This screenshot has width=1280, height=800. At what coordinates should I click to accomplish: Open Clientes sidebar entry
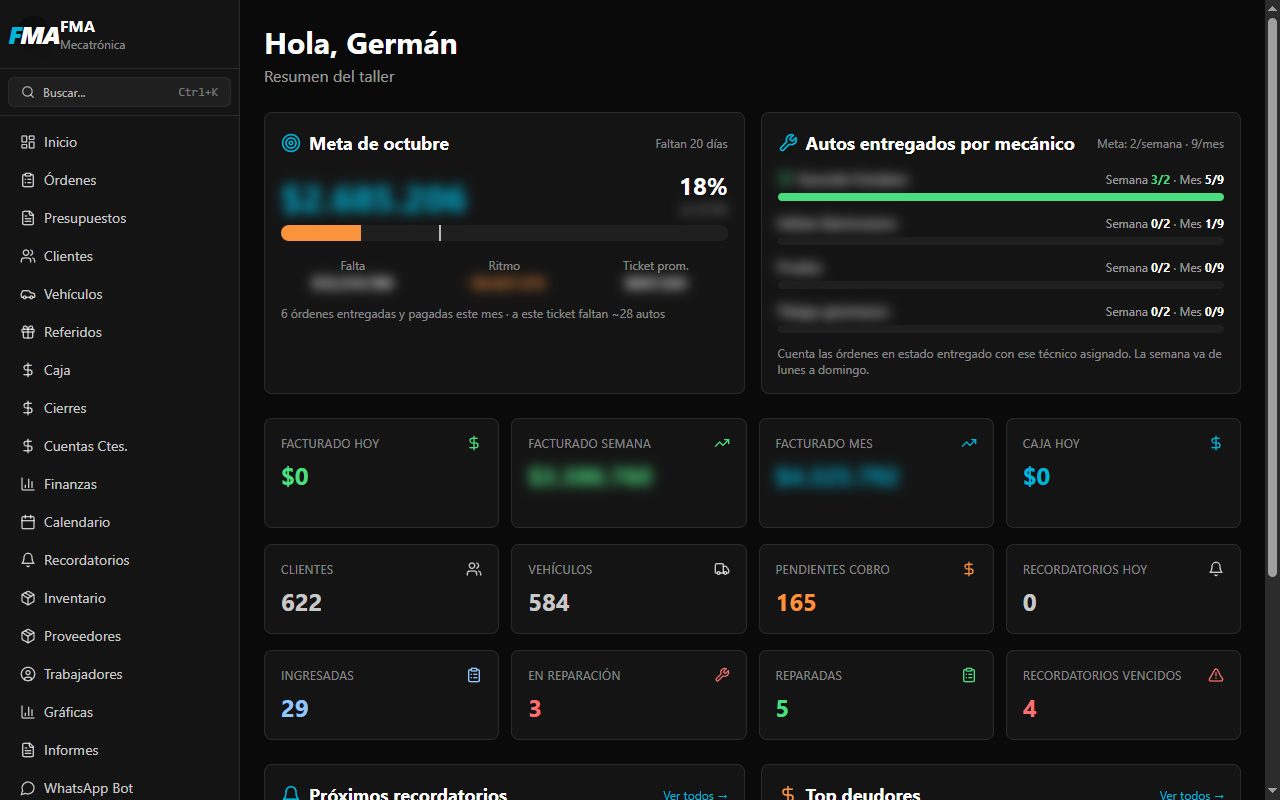(x=119, y=256)
